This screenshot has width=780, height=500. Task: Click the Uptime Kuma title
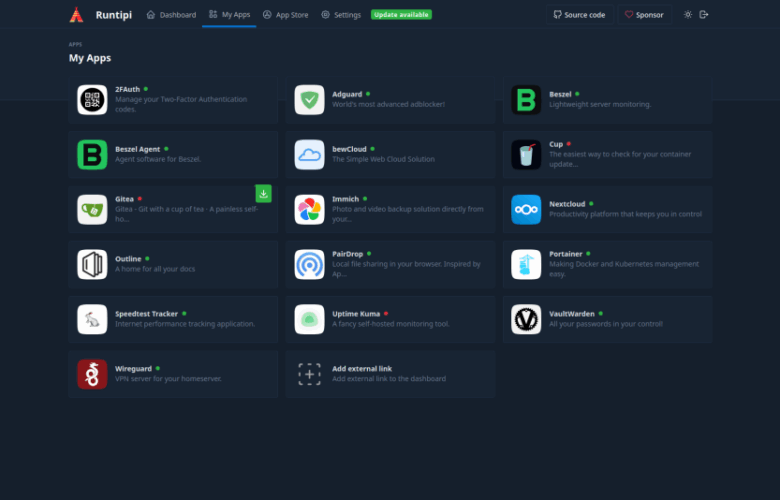(x=356, y=313)
